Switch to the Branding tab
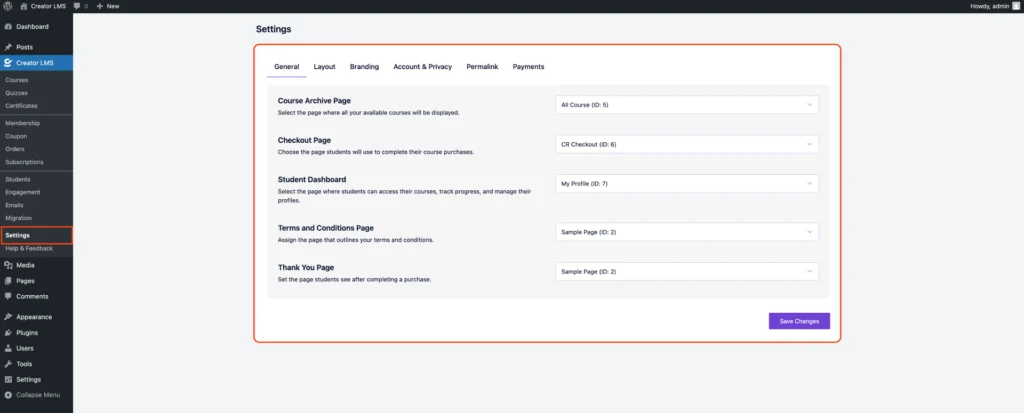This screenshot has width=1024, height=413. click(x=364, y=67)
